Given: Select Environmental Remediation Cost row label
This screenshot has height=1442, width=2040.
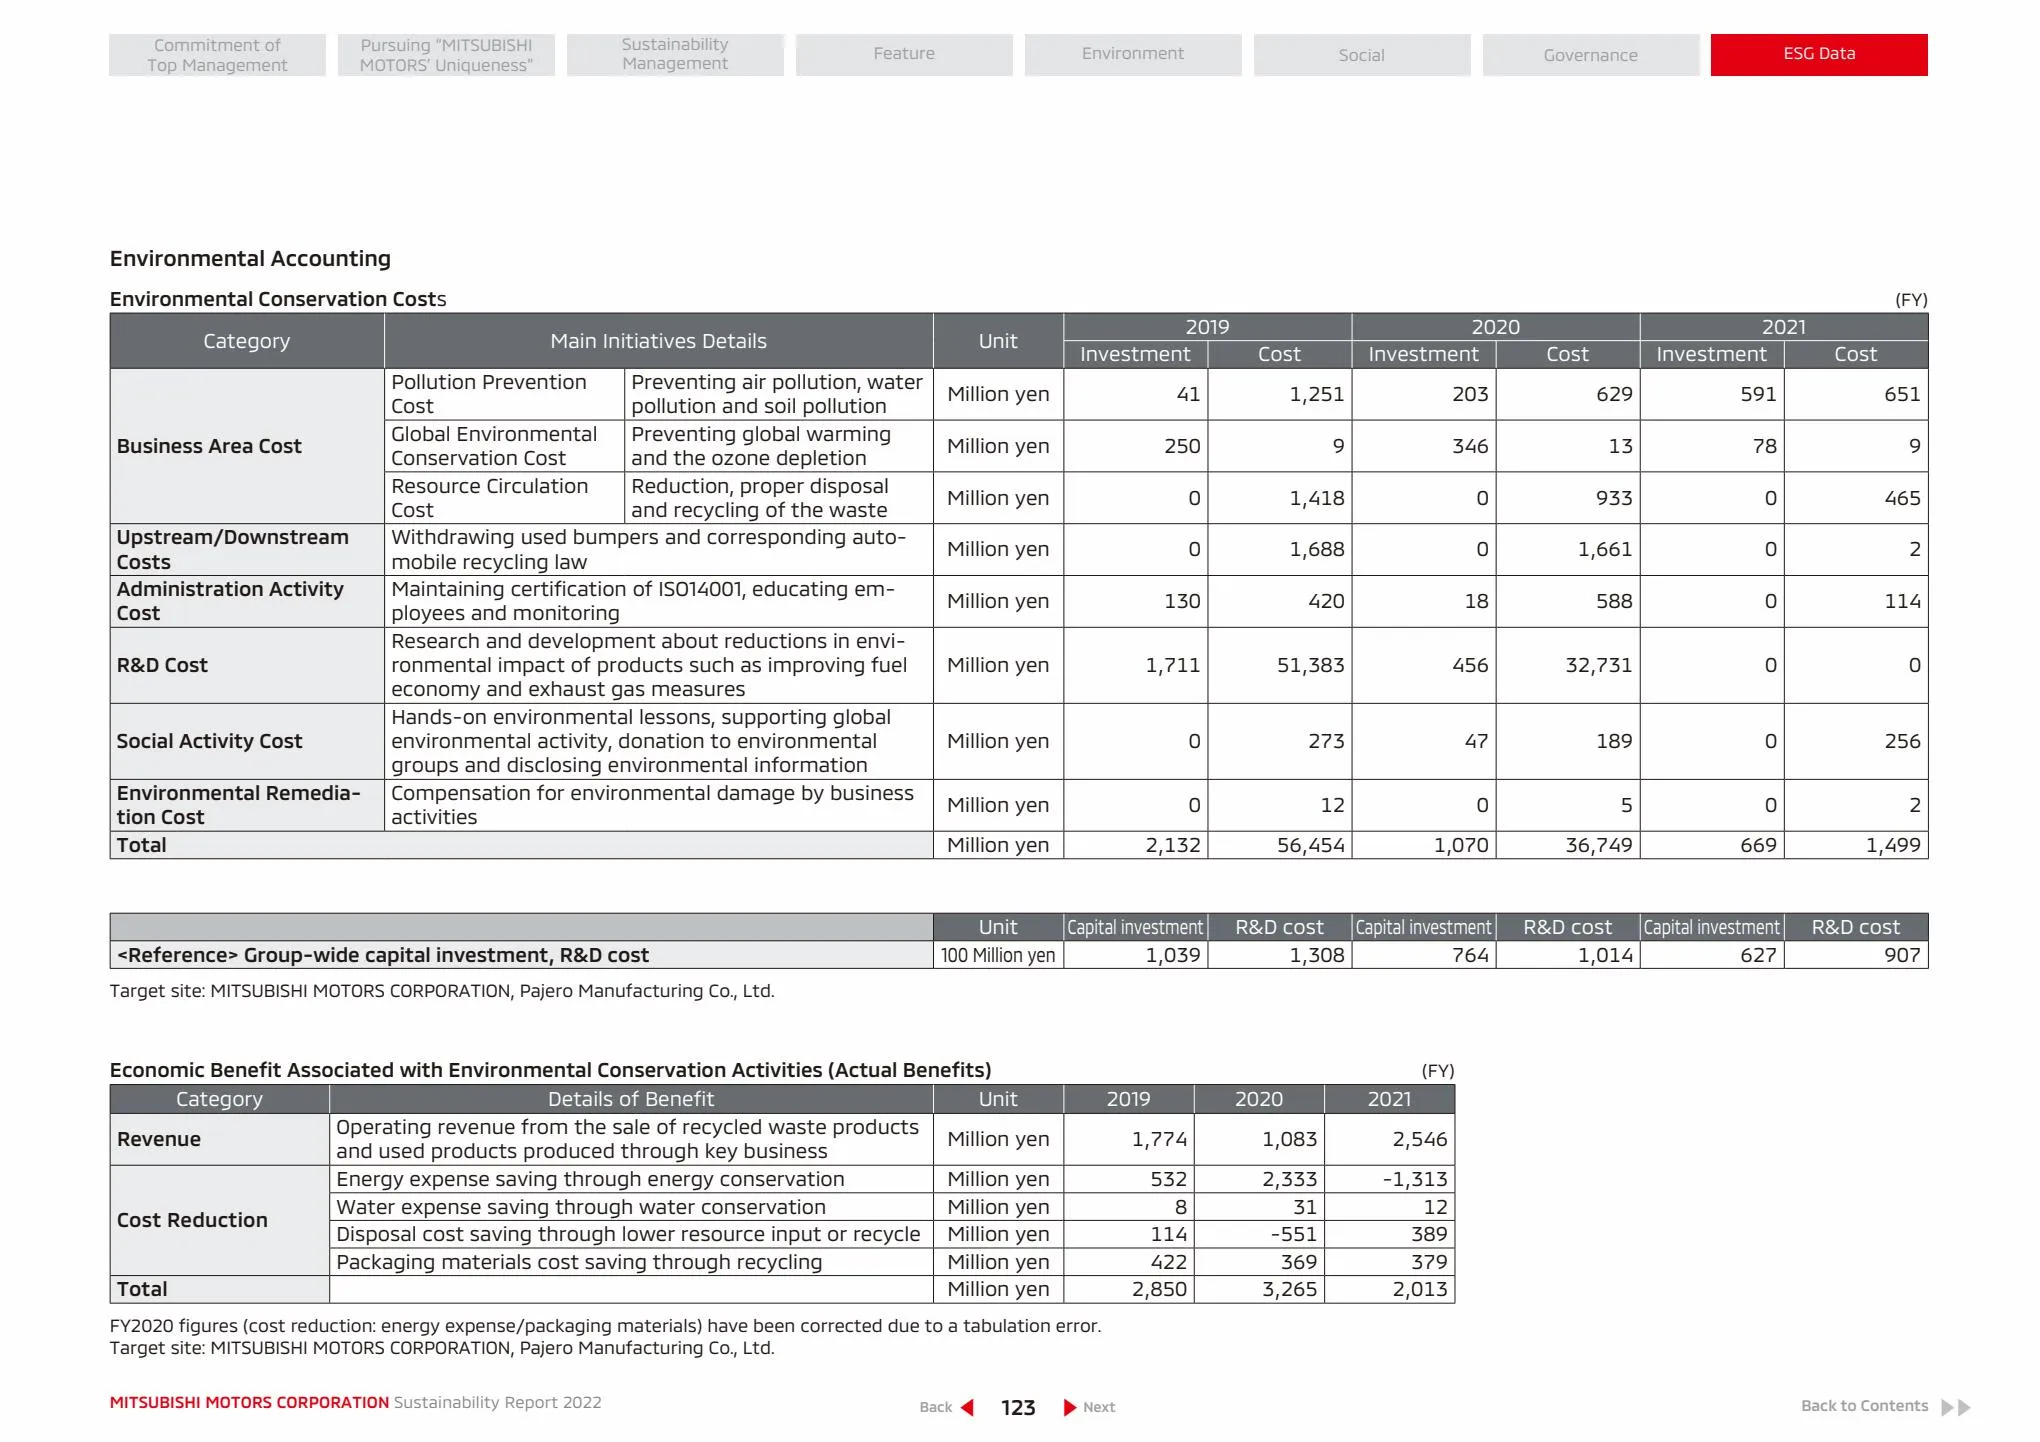Looking at the screenshot, I should coord(247,805).
